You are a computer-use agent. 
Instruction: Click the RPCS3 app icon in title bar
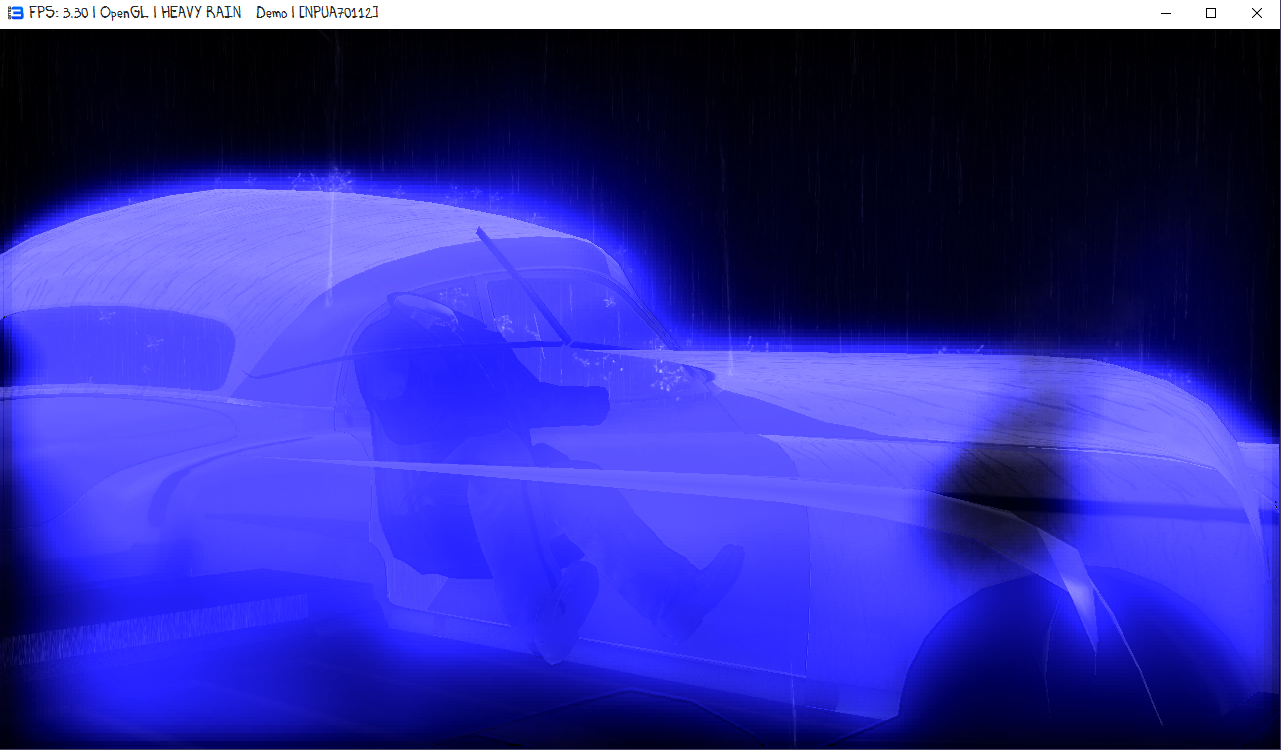pyautogui.click(x=12, y=13)
